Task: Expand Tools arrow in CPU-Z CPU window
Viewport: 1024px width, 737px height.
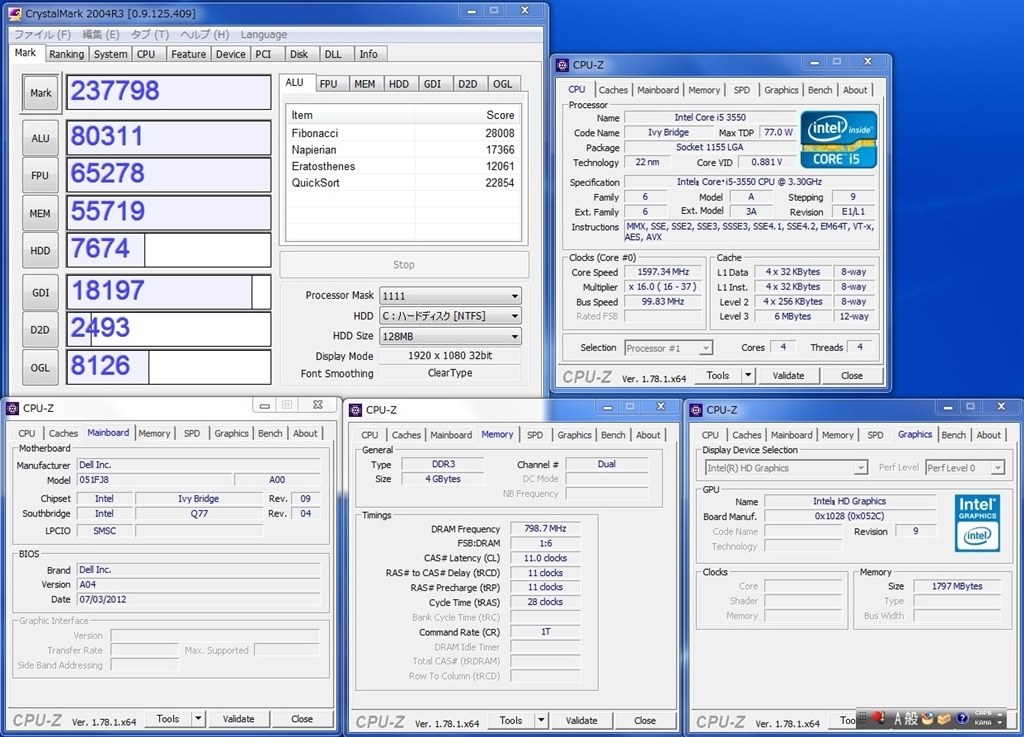Action: coord(748,375)
